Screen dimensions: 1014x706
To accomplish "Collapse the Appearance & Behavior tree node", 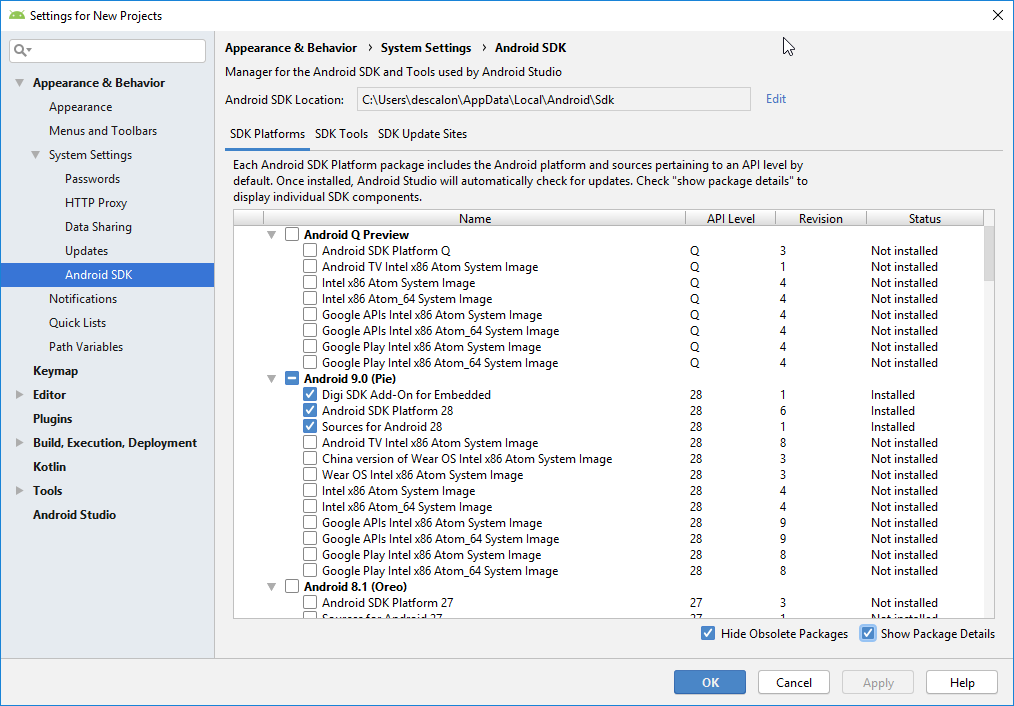I will pyautogui.click(x=19, y=83).
